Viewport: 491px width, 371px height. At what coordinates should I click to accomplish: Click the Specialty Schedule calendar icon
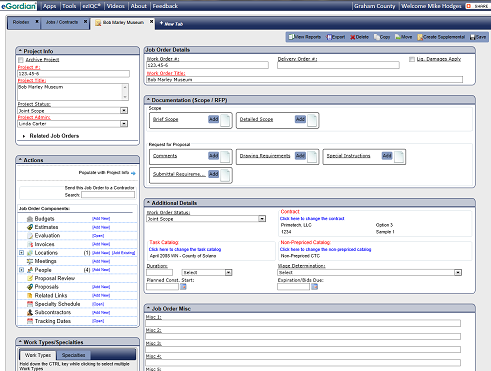coord(30,304)
